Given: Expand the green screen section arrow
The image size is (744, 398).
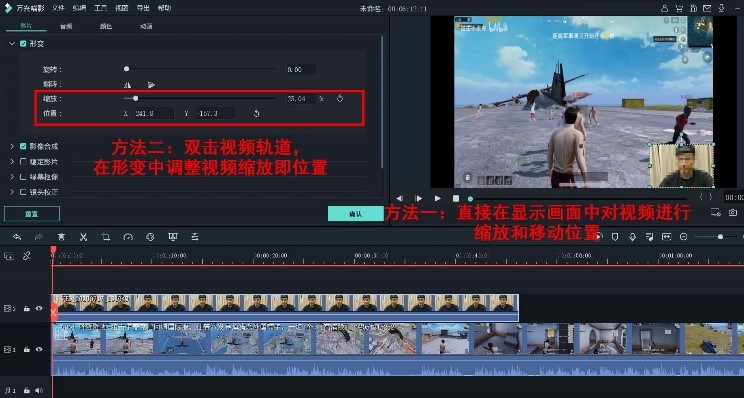Looking at the screenshot, I should [x=12, y=177].
